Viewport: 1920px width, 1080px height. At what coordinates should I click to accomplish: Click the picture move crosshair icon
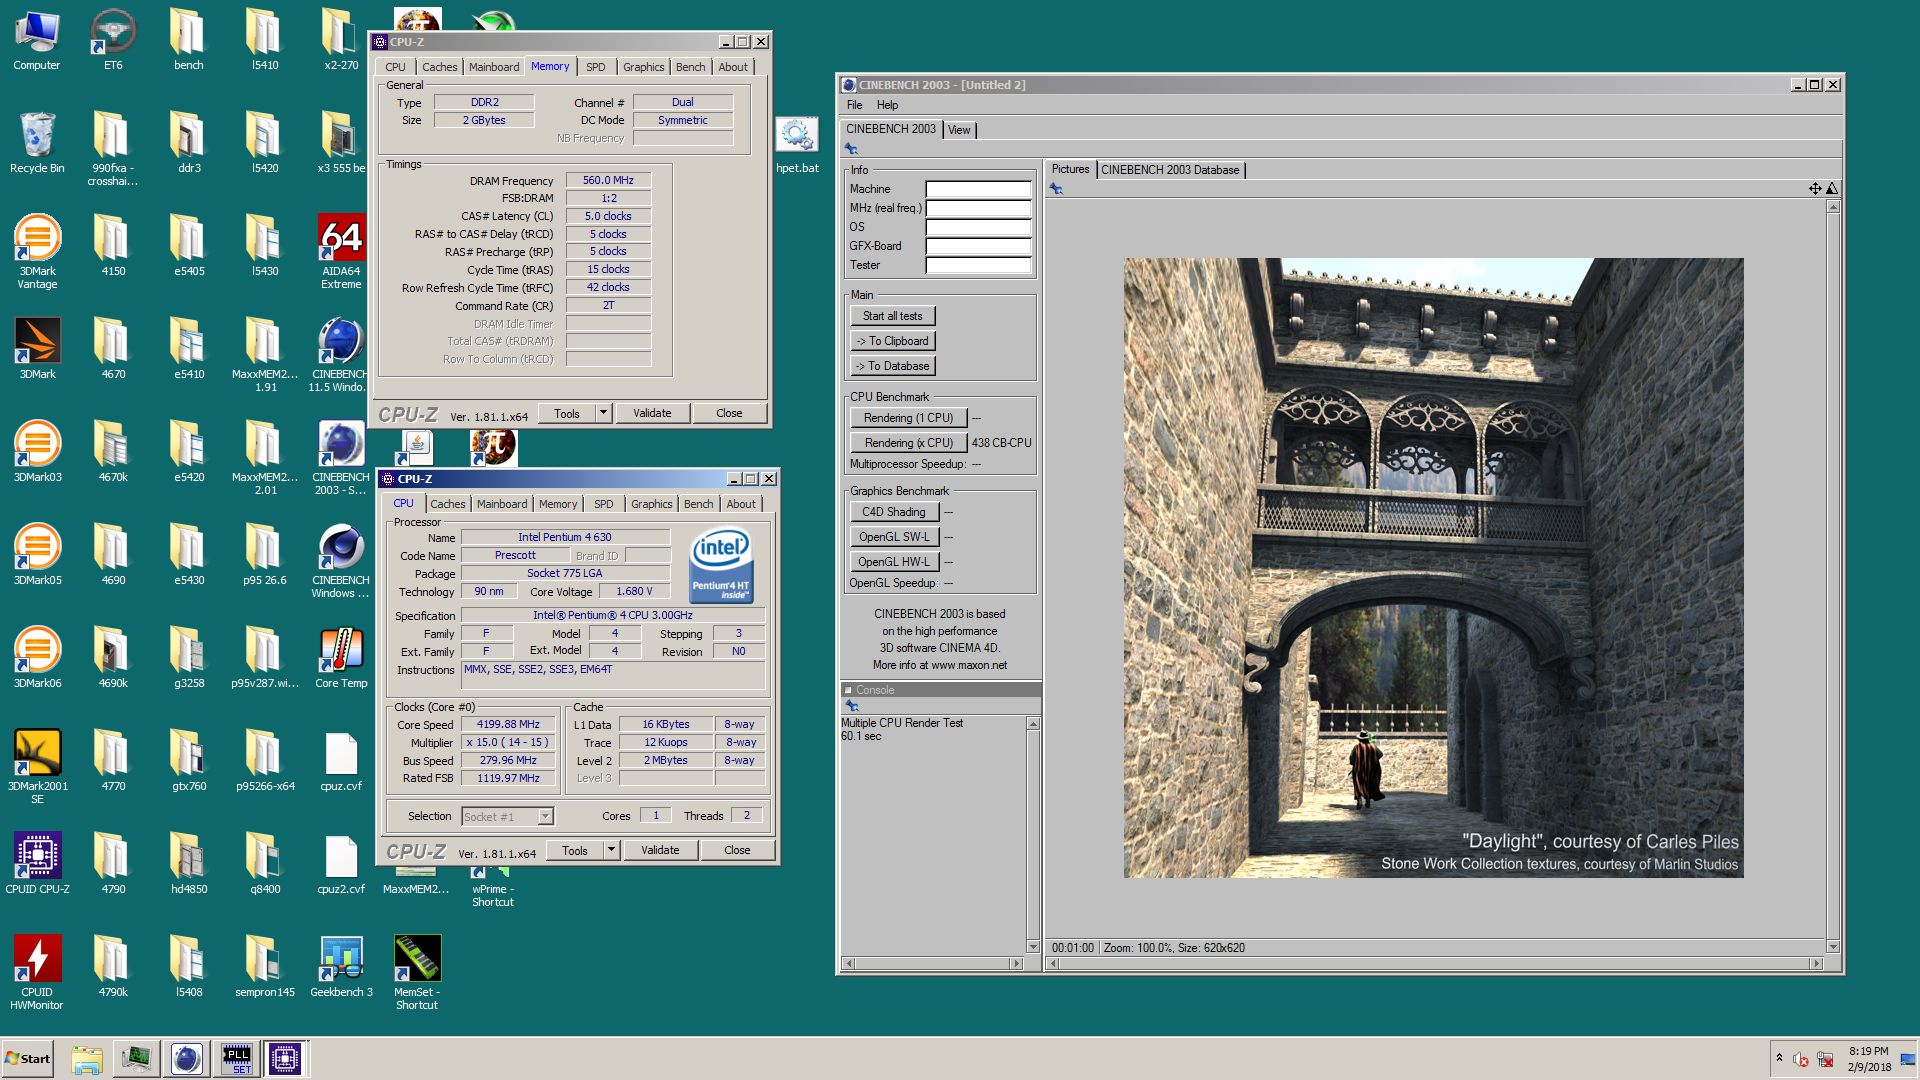pos(1815,189)
